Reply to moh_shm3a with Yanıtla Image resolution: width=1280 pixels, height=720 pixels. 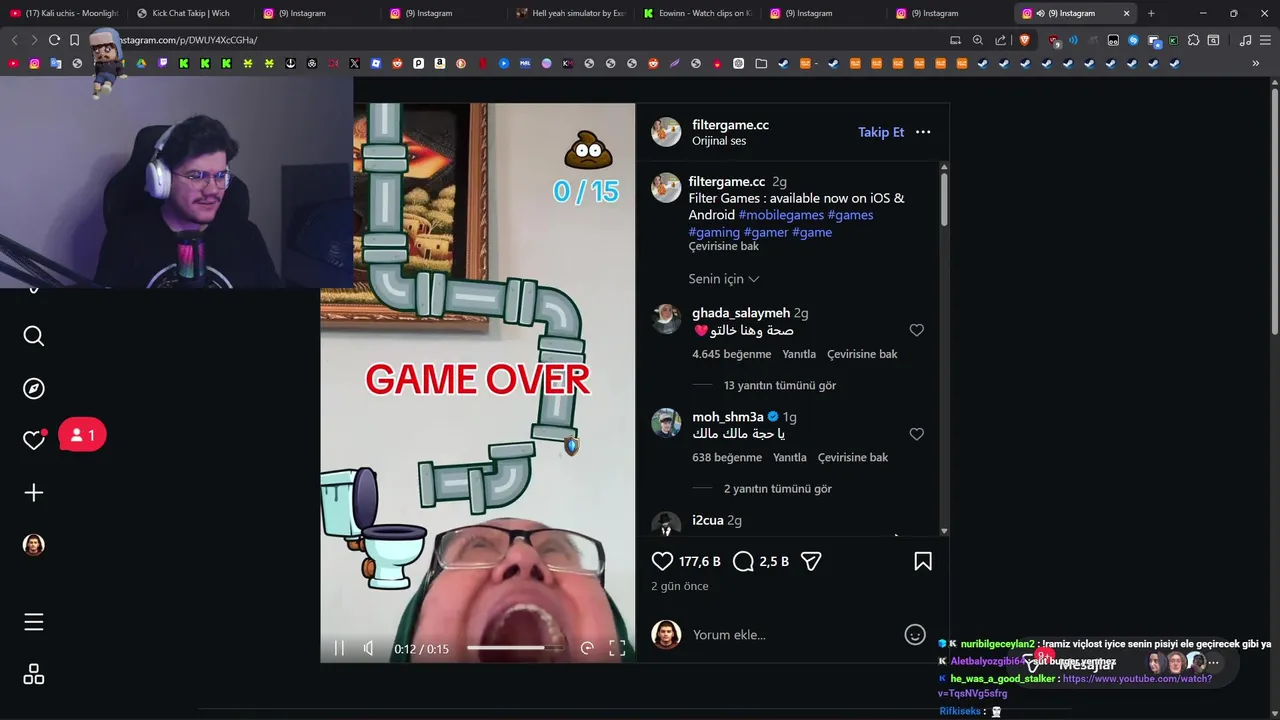[790, 458]
